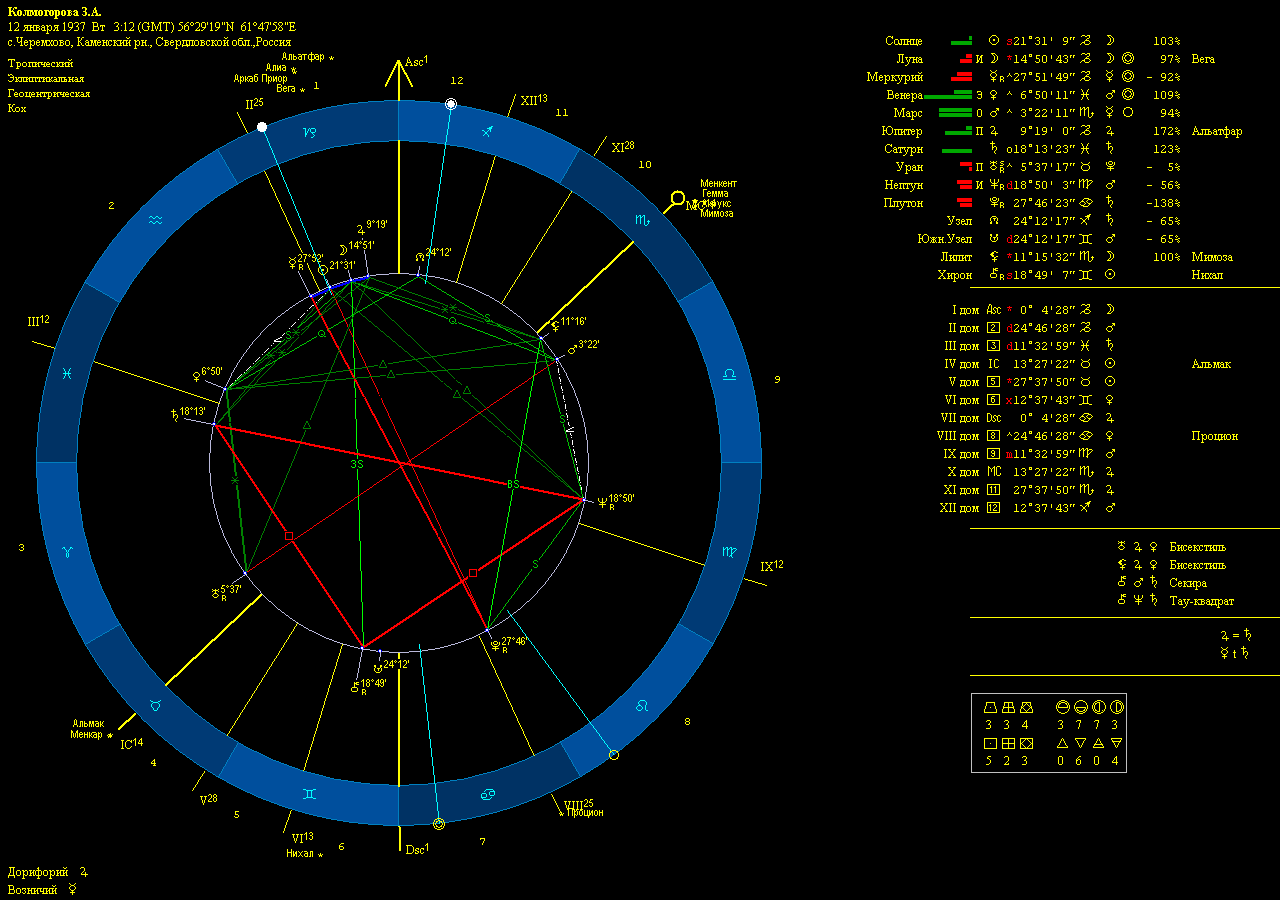This screenshot has height=900, width=1280.
Task: Select the Солнце row label
Action: tap(904, 41)
